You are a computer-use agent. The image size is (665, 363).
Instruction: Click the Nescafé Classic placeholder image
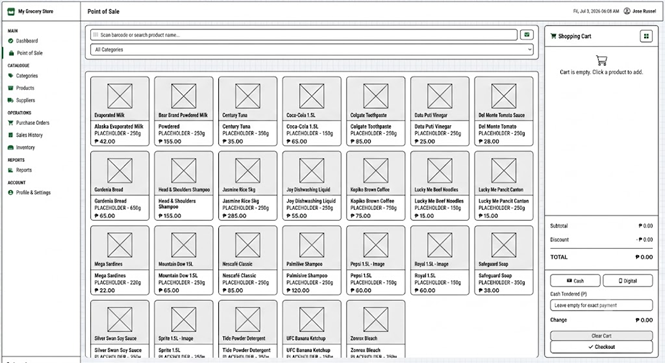point(248,245)
